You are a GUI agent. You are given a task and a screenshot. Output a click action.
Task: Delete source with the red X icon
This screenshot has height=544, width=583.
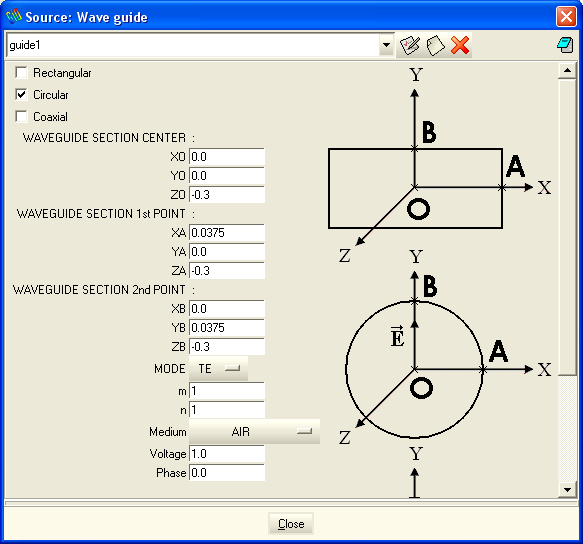[460, 45]
